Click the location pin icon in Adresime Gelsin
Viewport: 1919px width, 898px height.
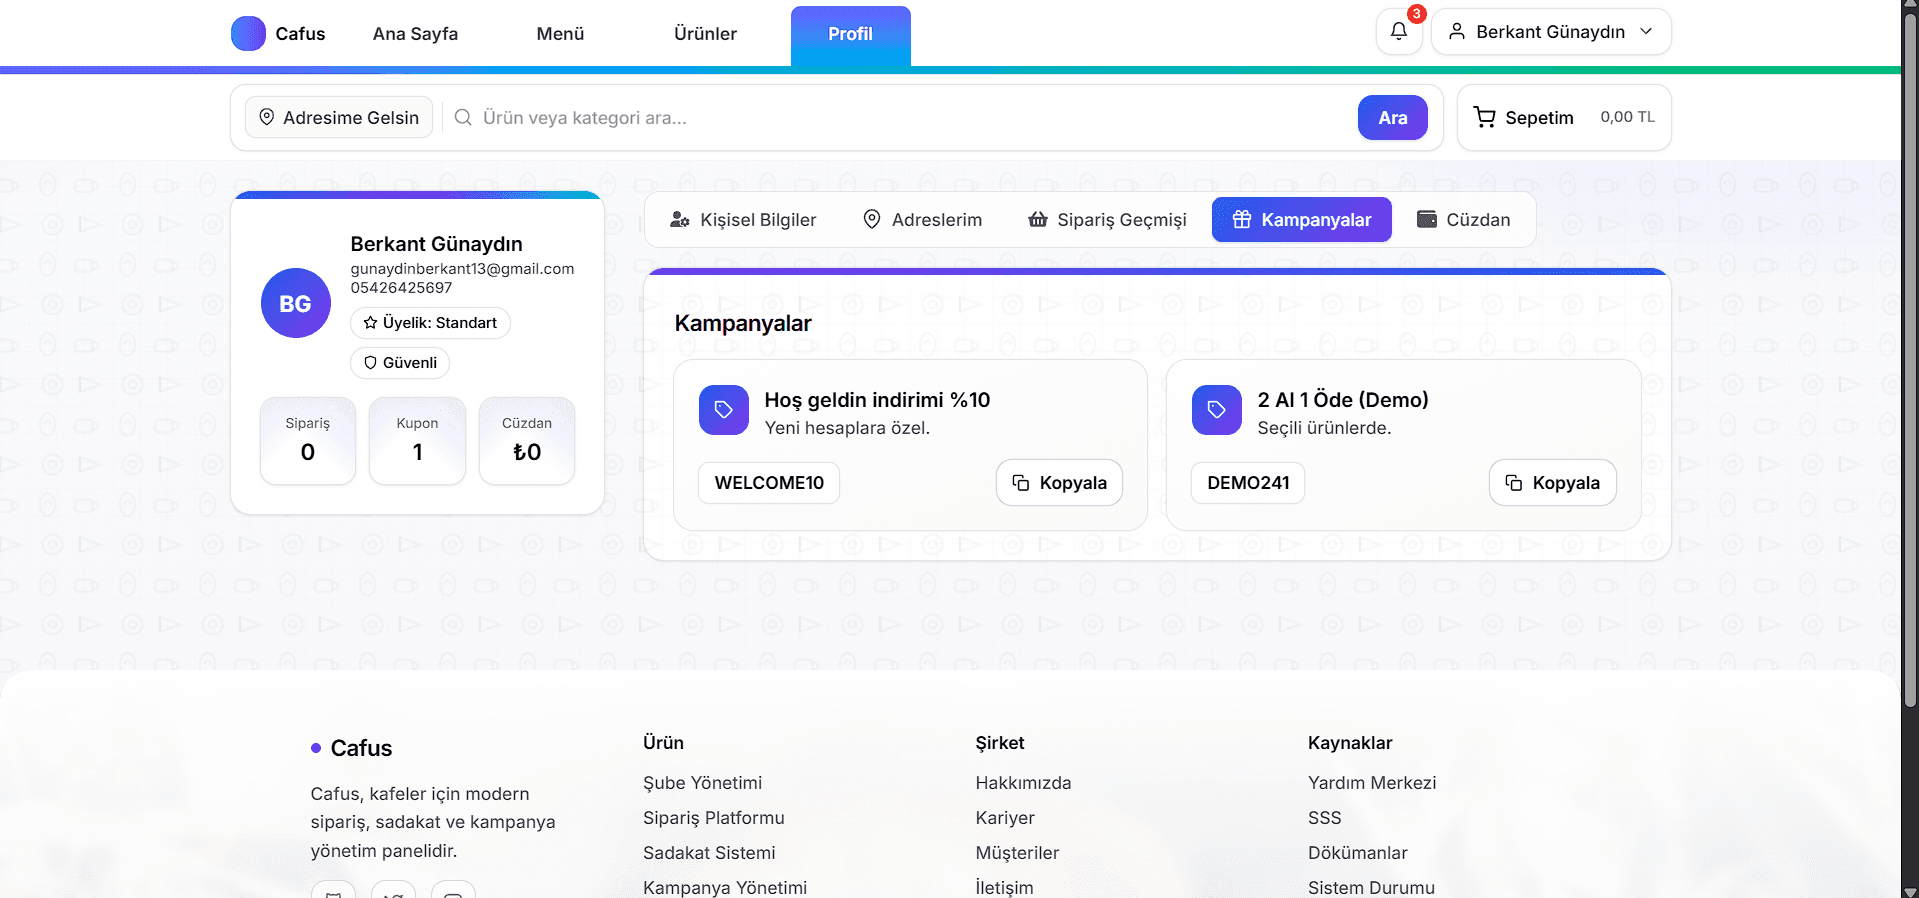267,117
